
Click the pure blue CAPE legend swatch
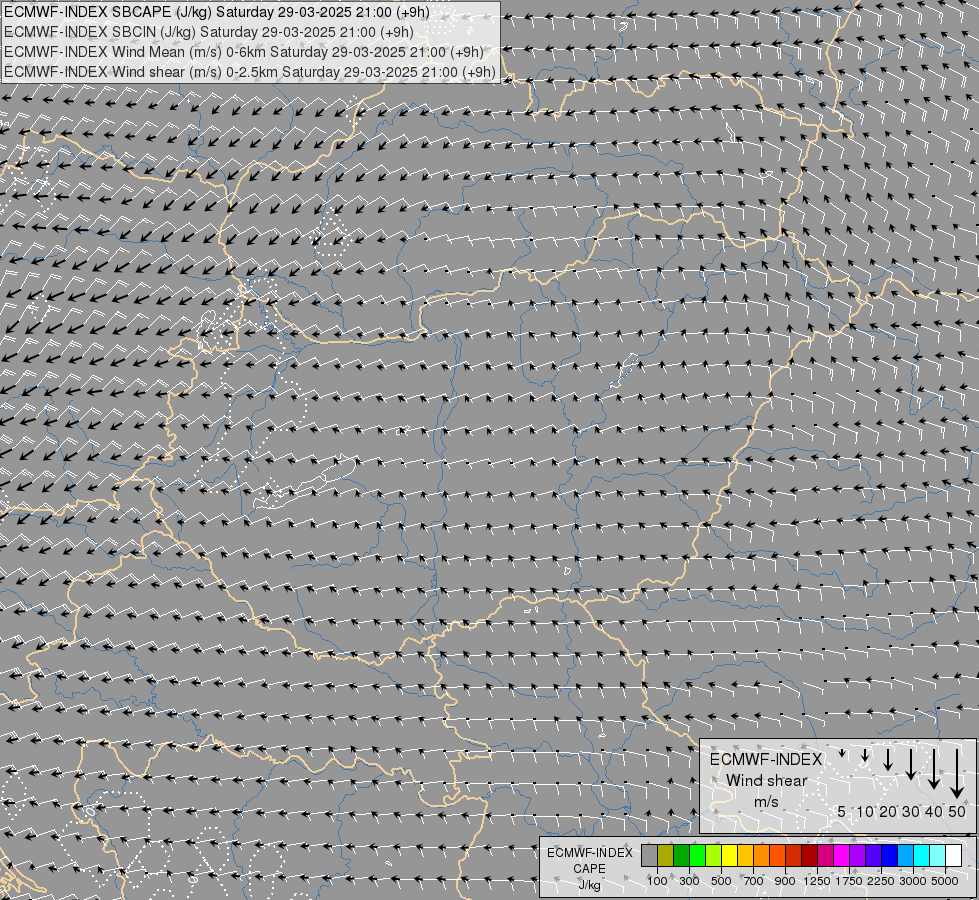point(890,855)
